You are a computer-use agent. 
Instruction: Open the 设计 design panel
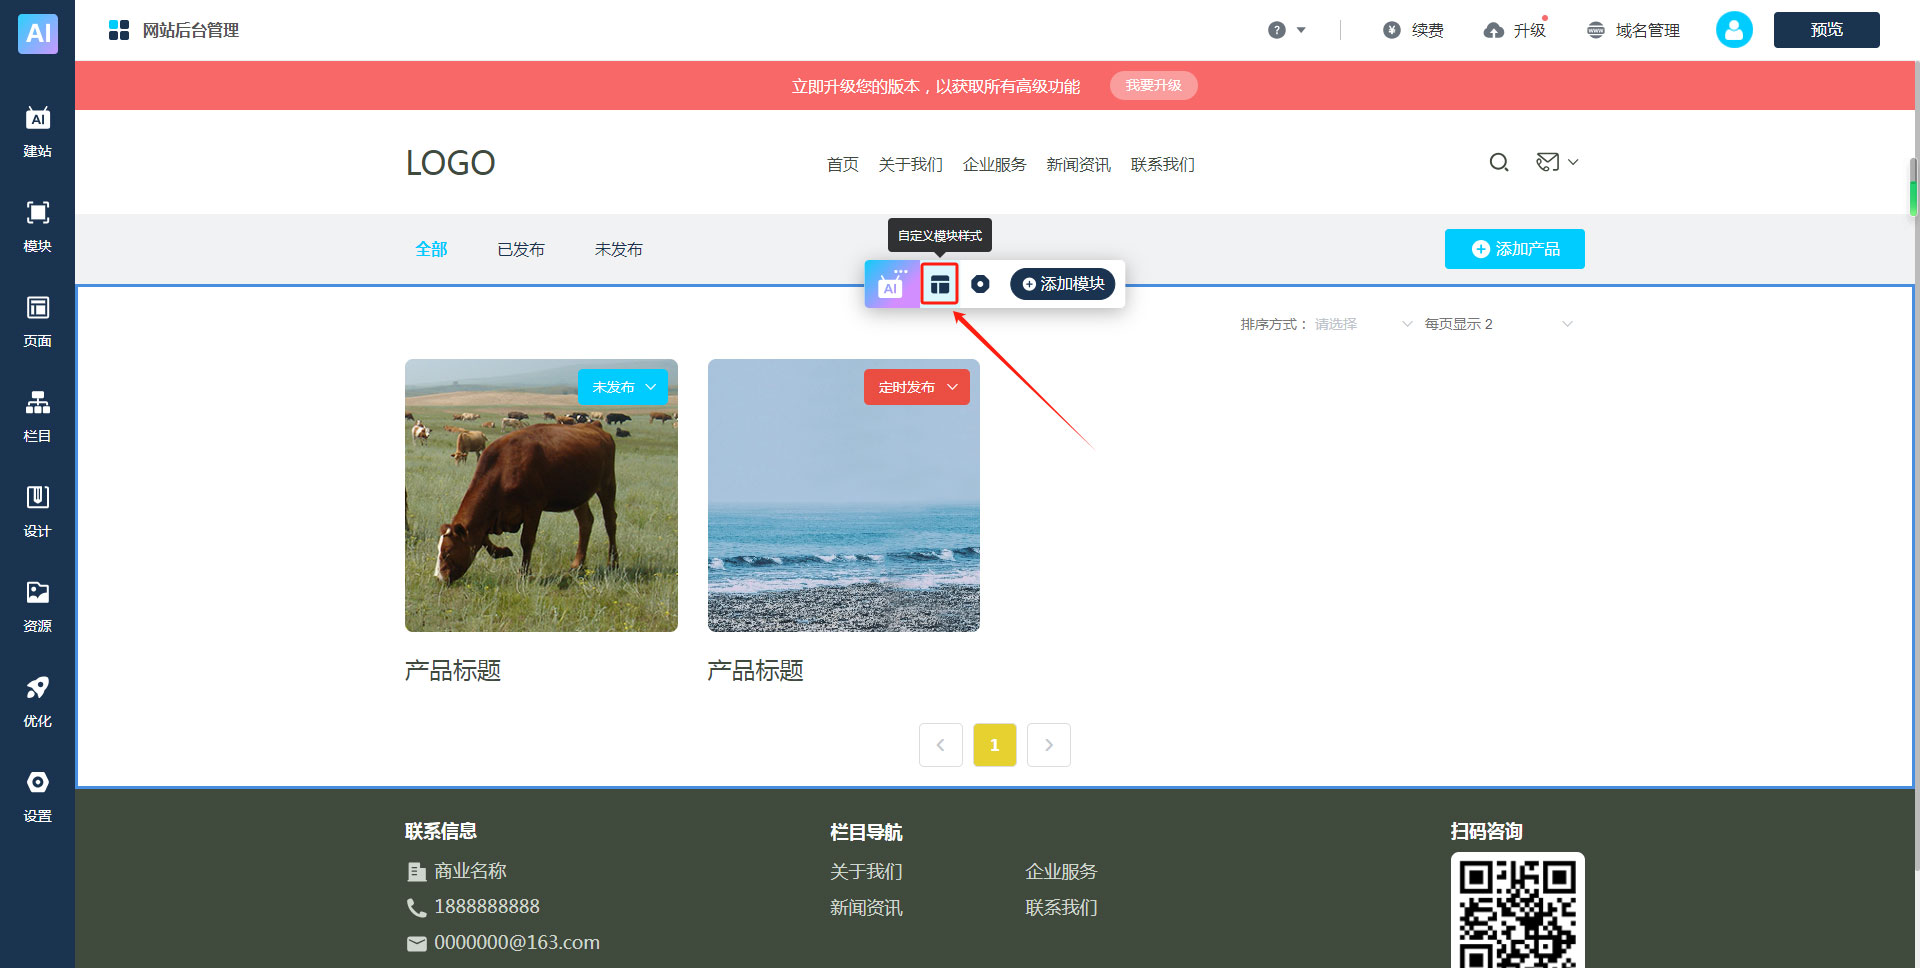[38, 512]
